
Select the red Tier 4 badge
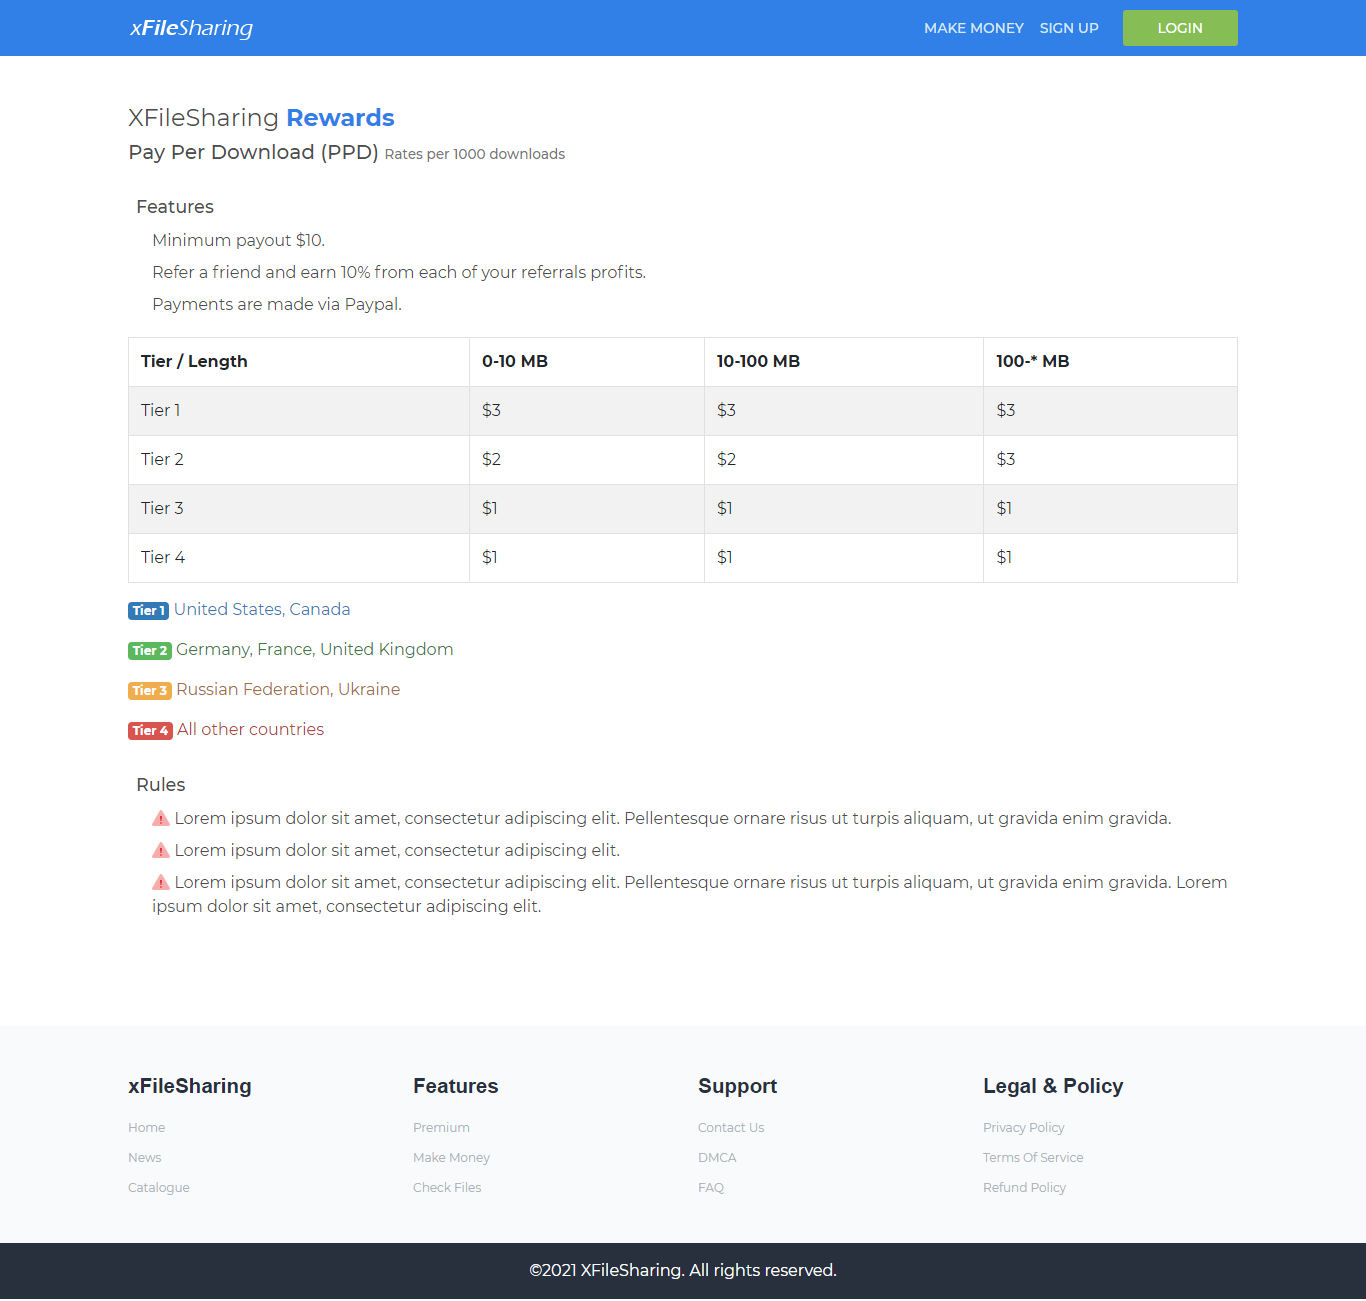point(150,730)
